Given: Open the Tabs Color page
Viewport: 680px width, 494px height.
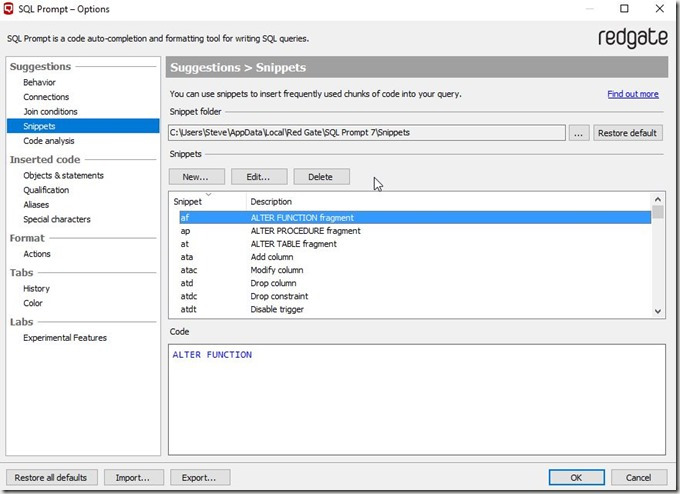Looking at the screenshot, I should 33,303.
